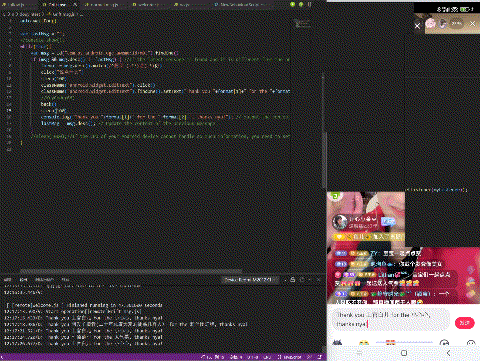This screenshot has height=361, width=480.
Task: Click the notification bell in the status bar
Action: click(319, 357)
